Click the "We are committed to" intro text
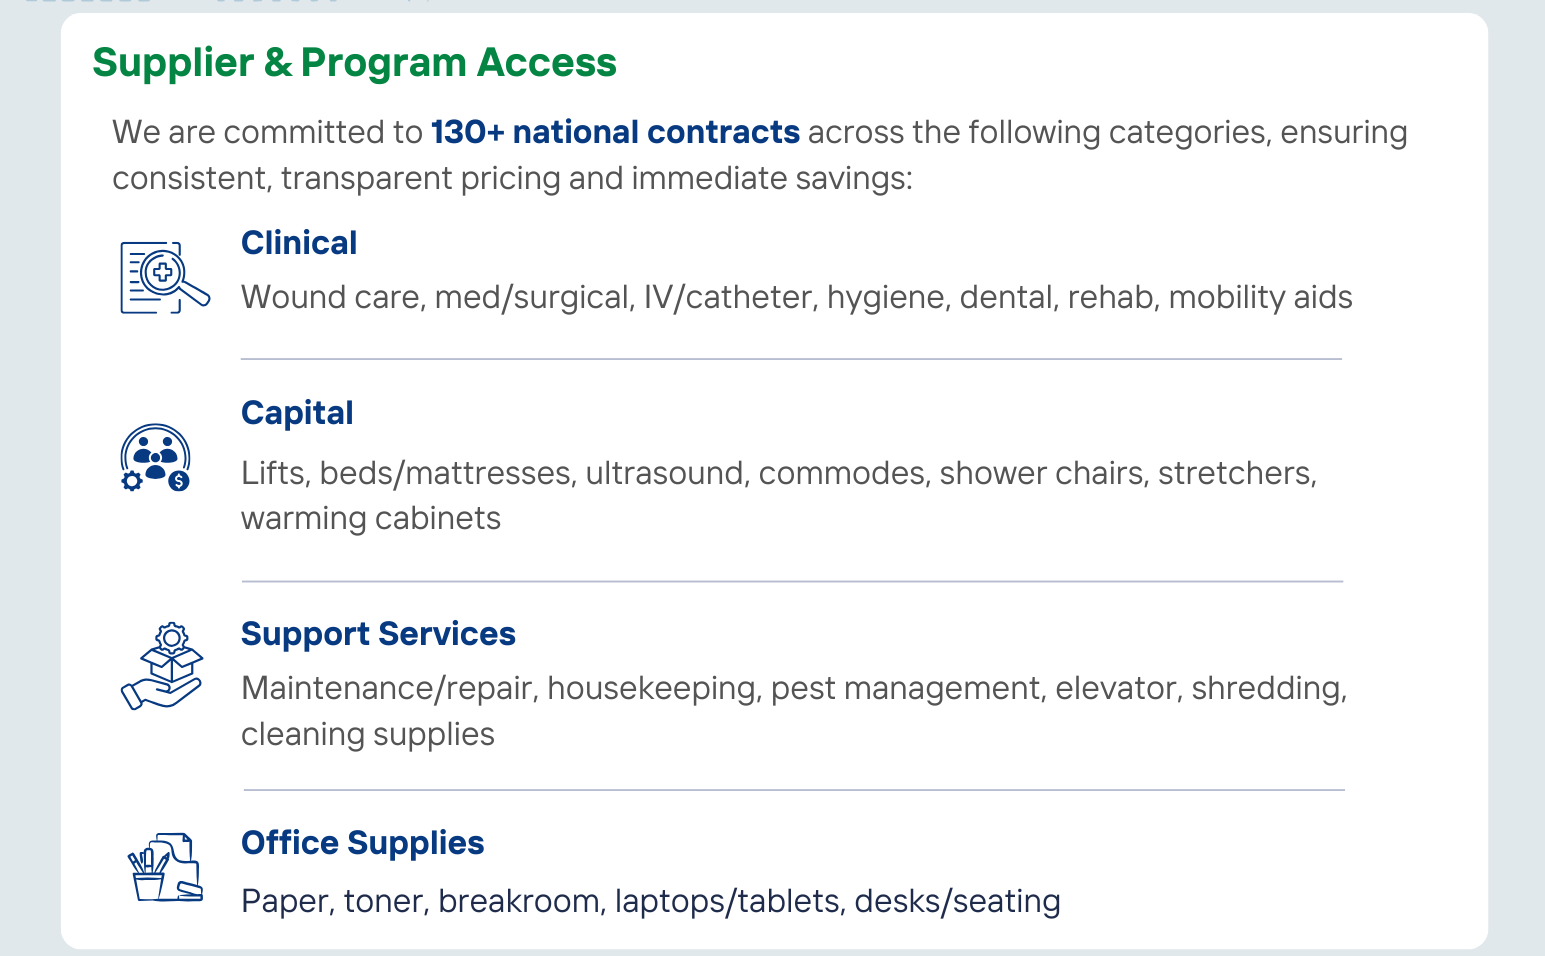The image size is (1545, 956). pos(268,132)
